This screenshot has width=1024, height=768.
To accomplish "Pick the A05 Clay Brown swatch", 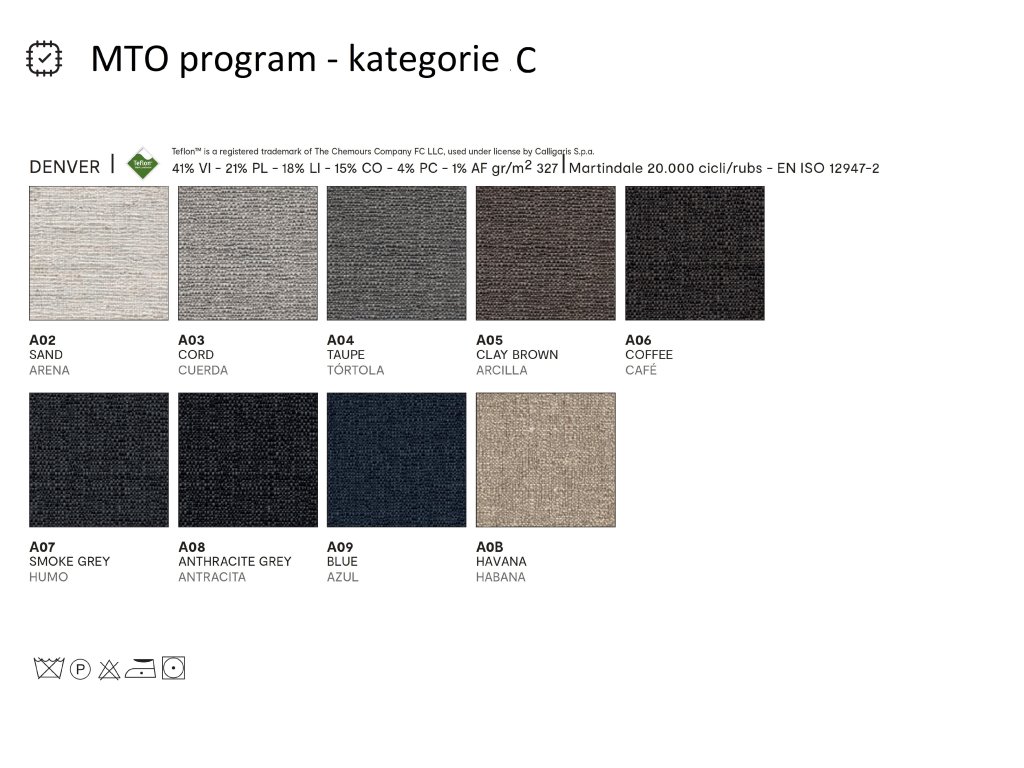I will click(x=545, y=253).
